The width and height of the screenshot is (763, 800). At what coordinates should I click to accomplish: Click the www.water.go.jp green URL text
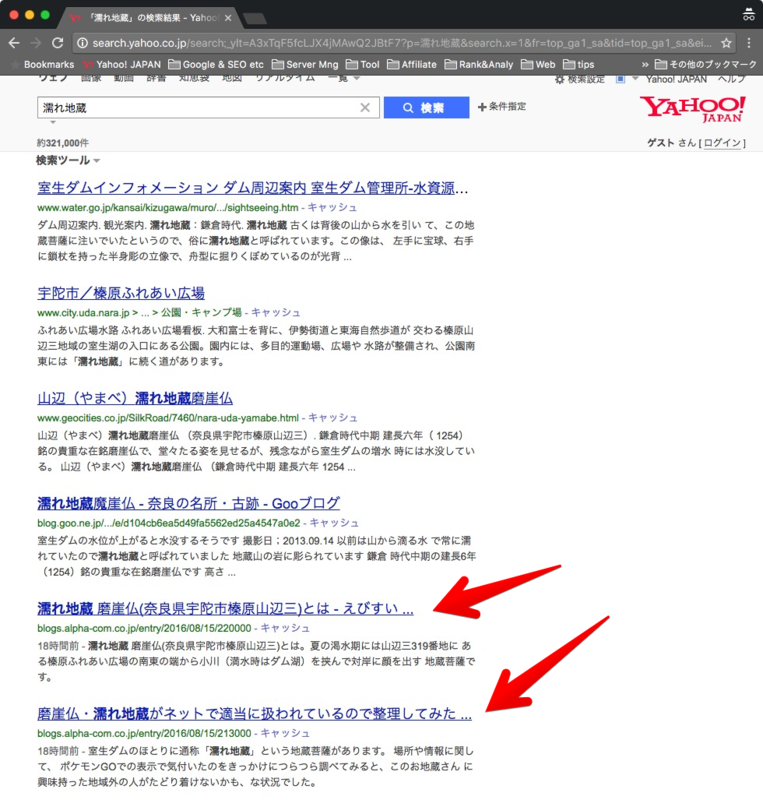168,208
